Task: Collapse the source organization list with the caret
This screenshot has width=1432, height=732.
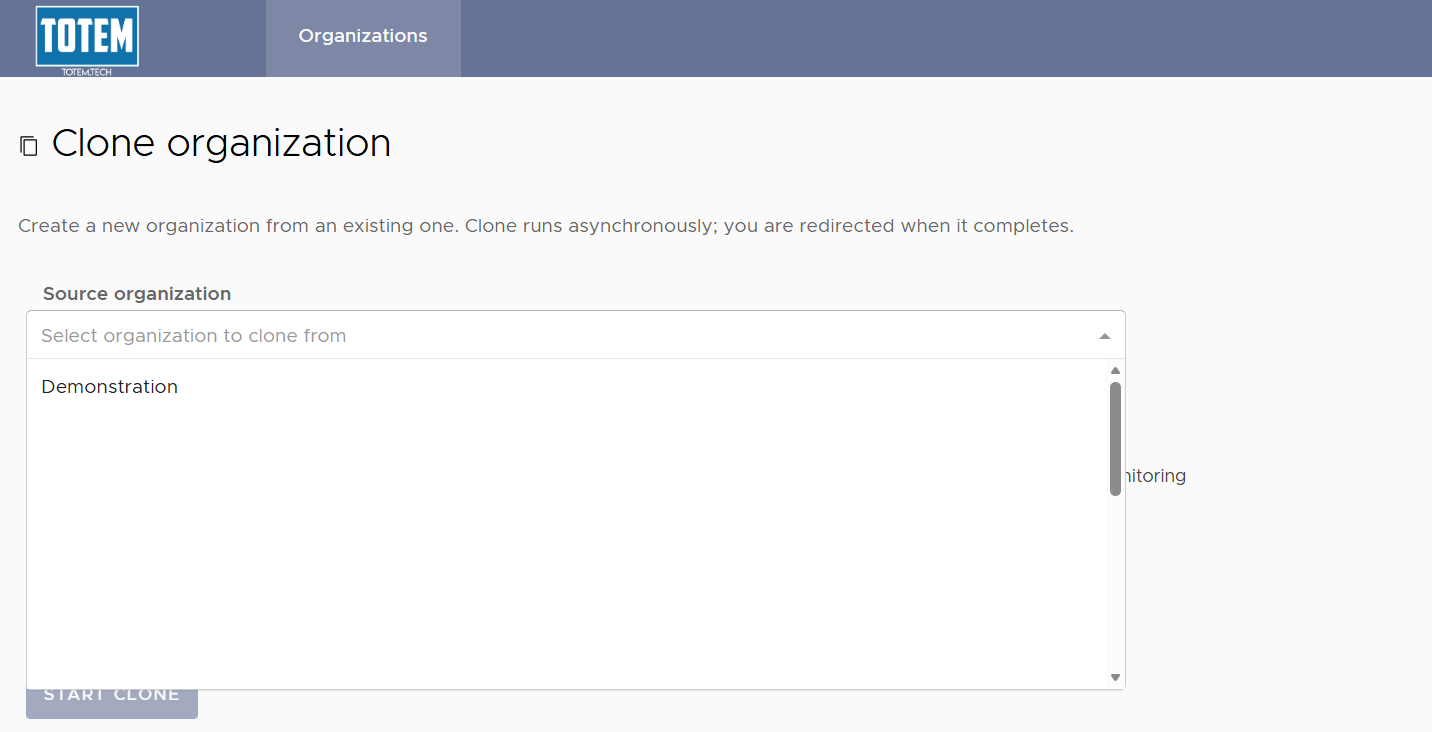Action: coord(1104,336)
